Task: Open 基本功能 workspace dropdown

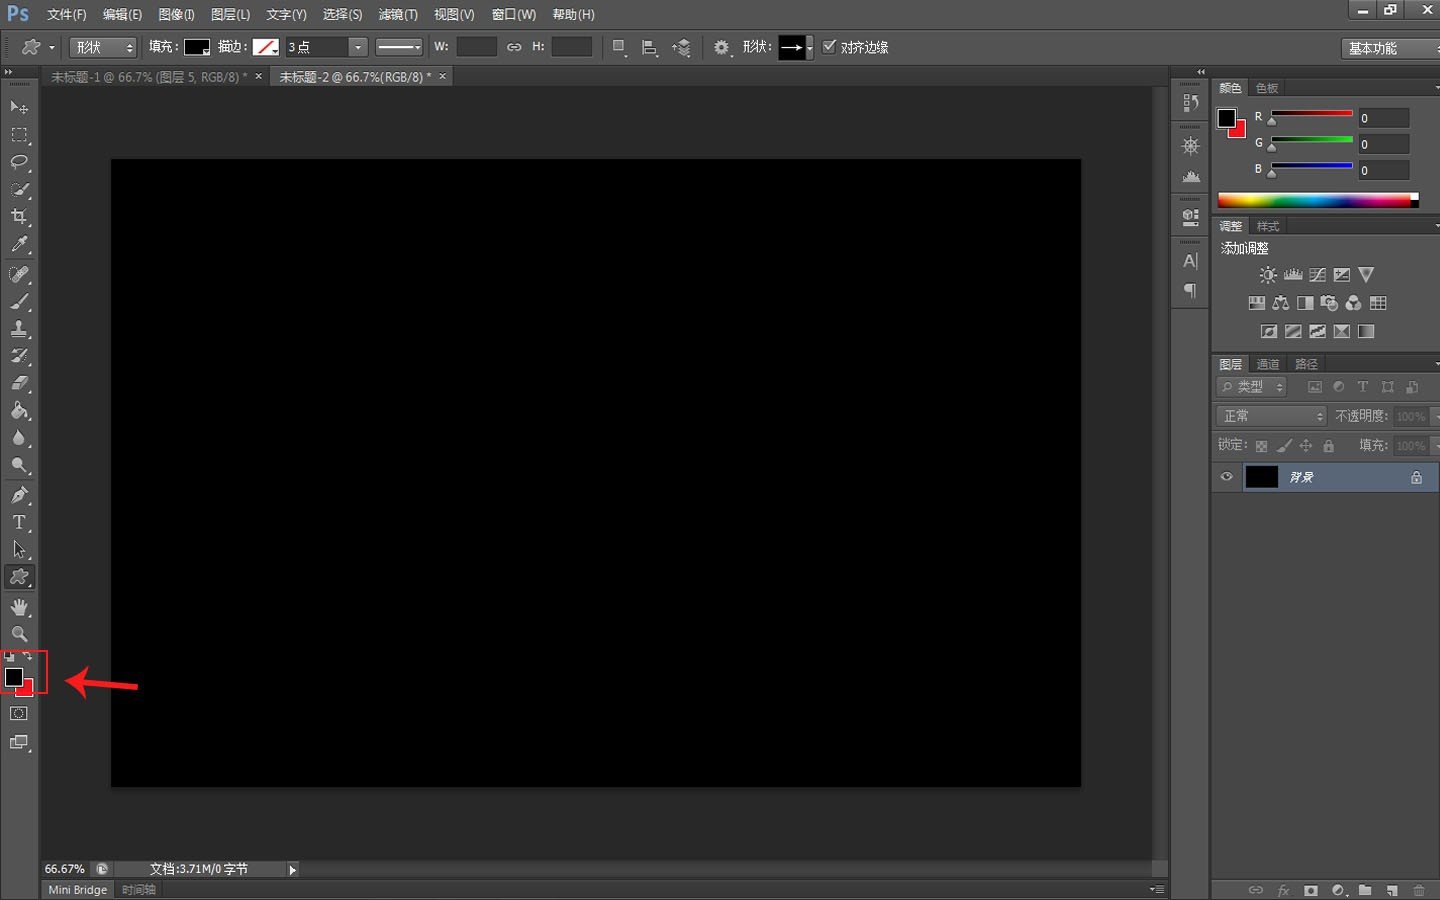Action: [x=1392, y=48]
